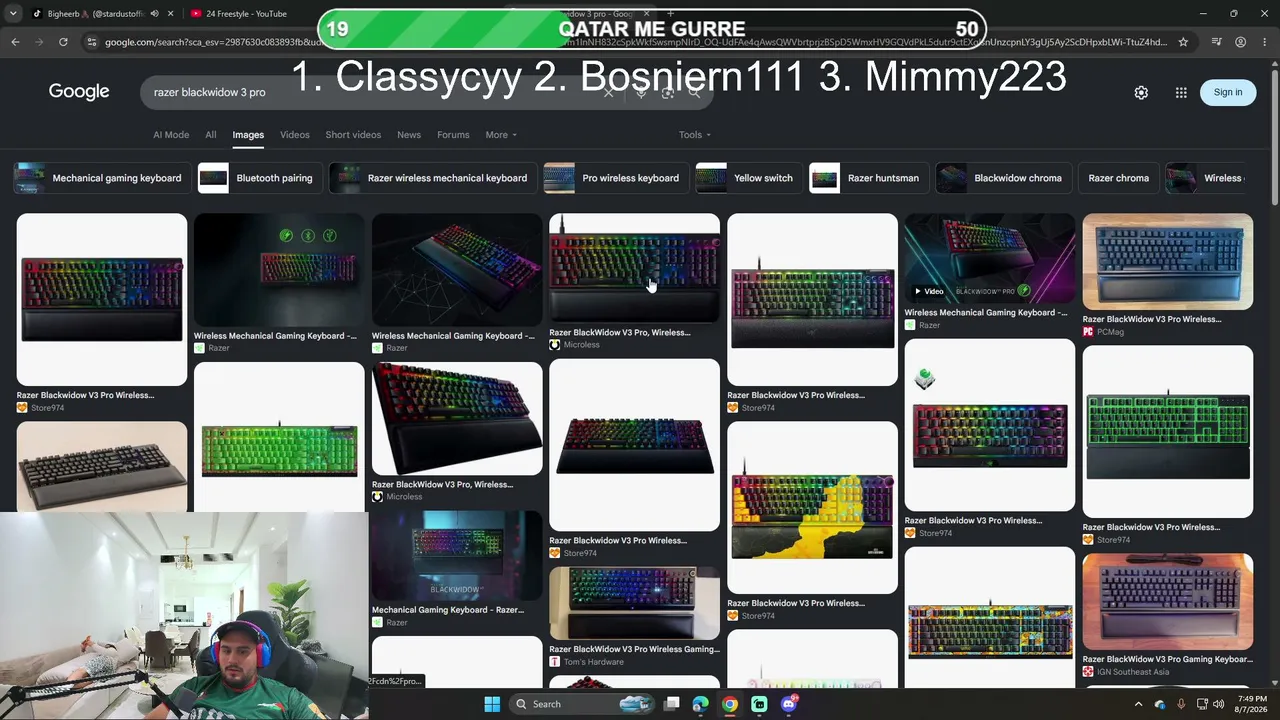Open the Google apps grid
This screenshot has height=720, width=1280.
point(1181,92)
